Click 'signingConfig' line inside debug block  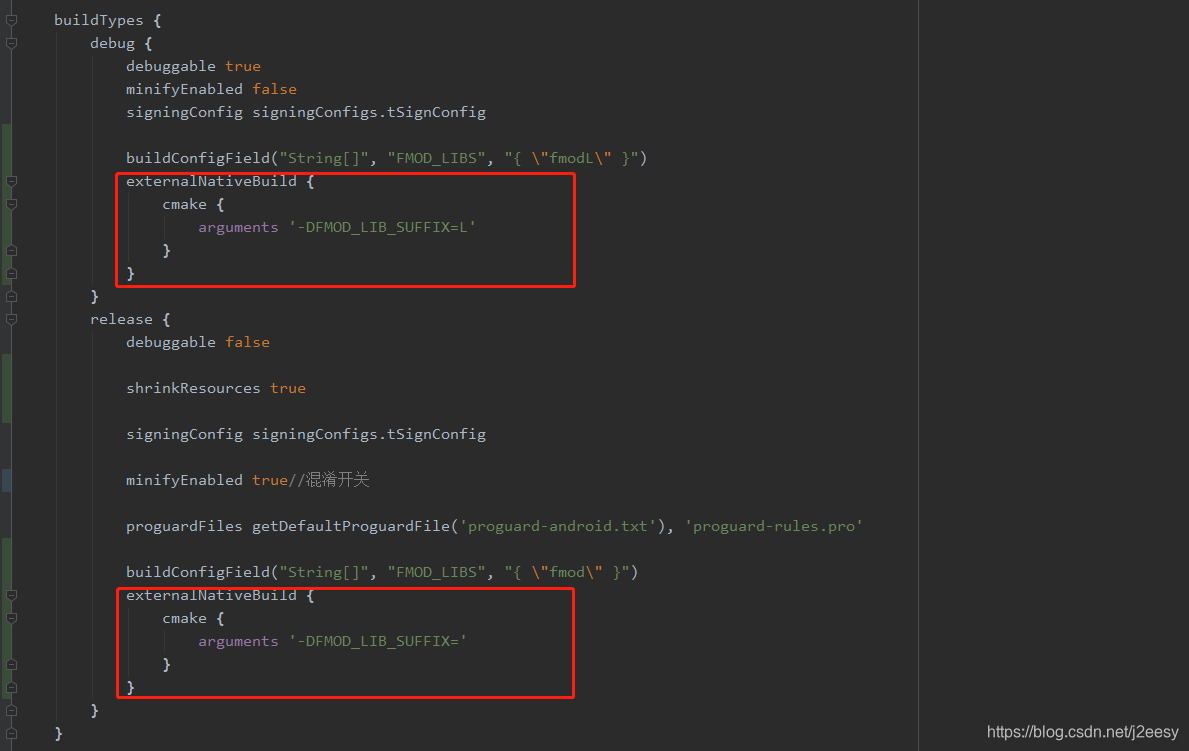point(306,112)
